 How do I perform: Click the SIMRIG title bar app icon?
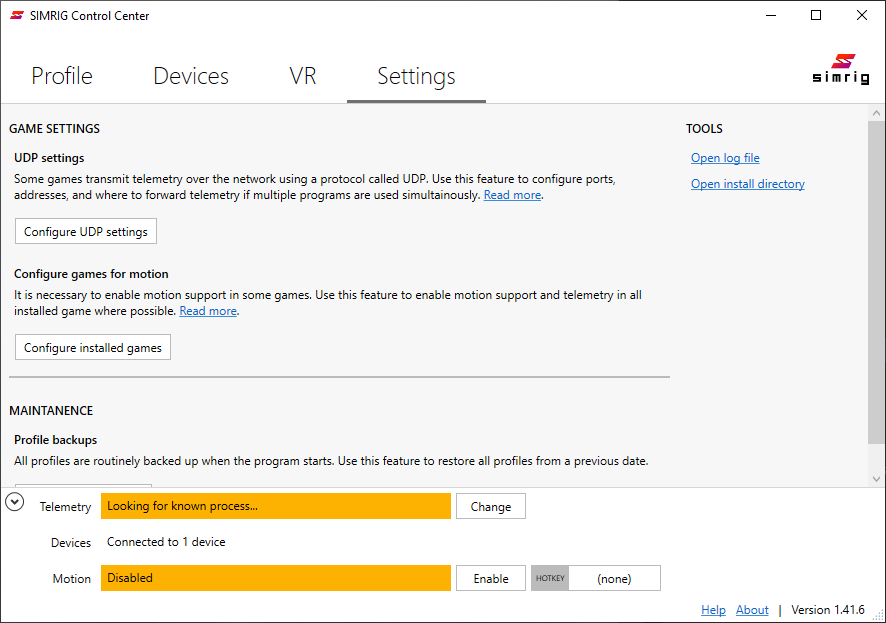point(16,15)
